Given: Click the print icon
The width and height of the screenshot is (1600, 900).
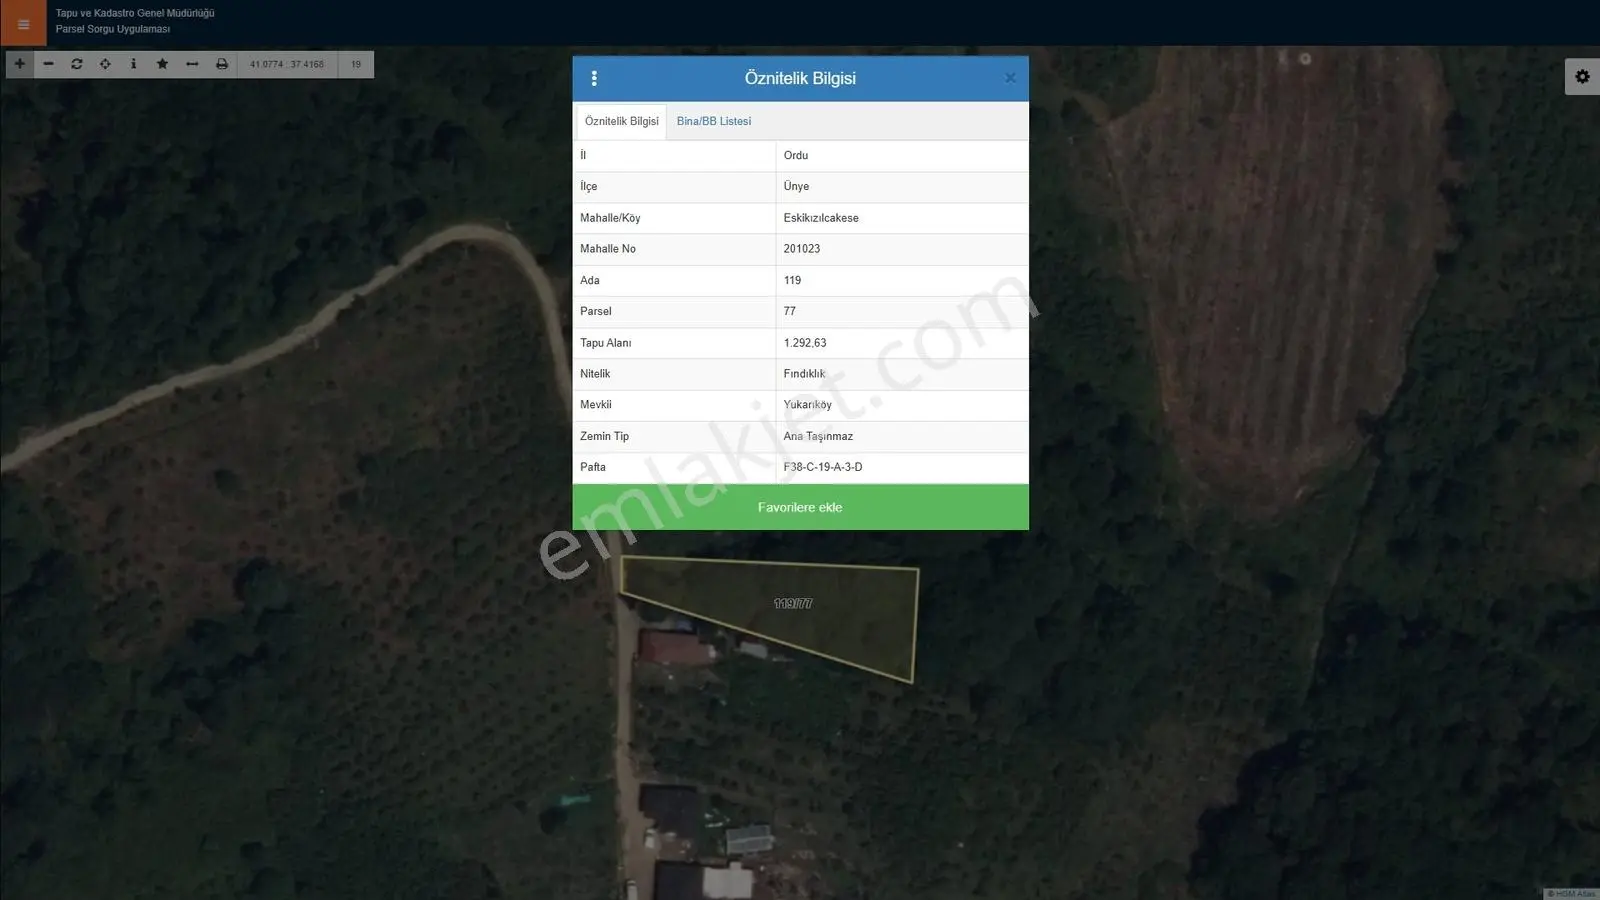Looking at the screenshot, I should point(221,64).
